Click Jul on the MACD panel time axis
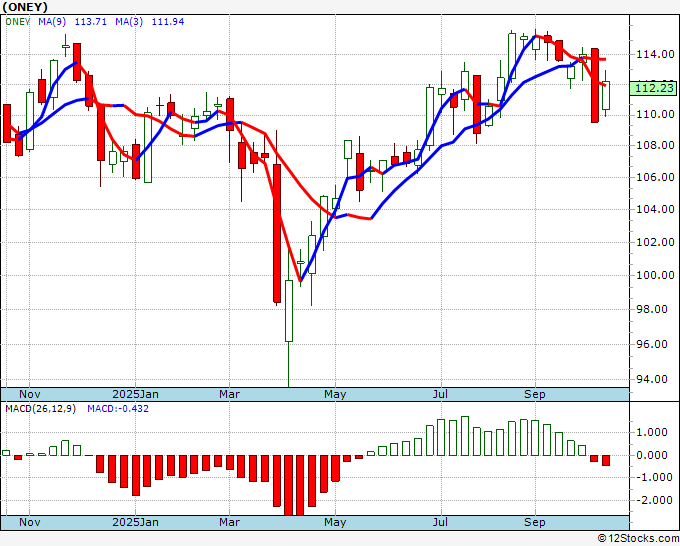Screen dimensions: 680x546 point(441,522)
